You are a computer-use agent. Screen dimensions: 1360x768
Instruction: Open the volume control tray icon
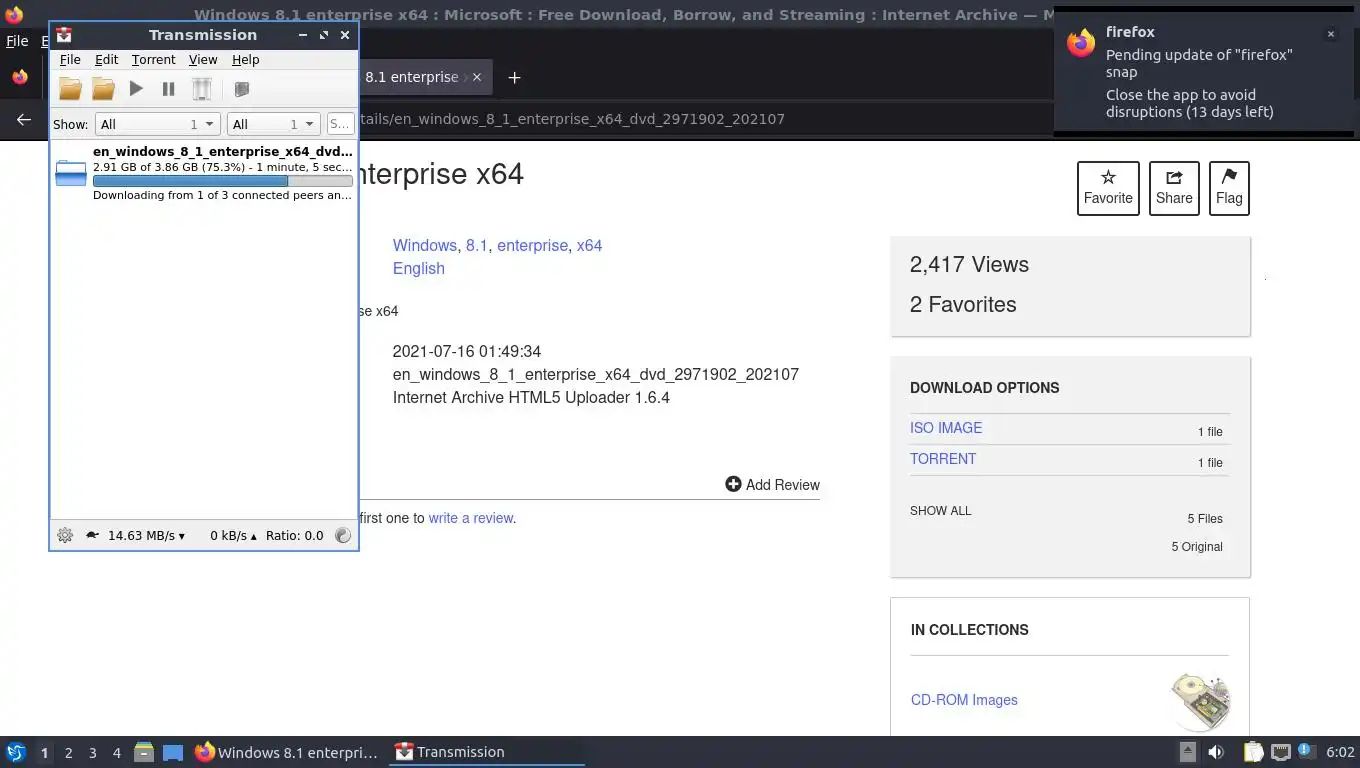(x=1216, y=752)
